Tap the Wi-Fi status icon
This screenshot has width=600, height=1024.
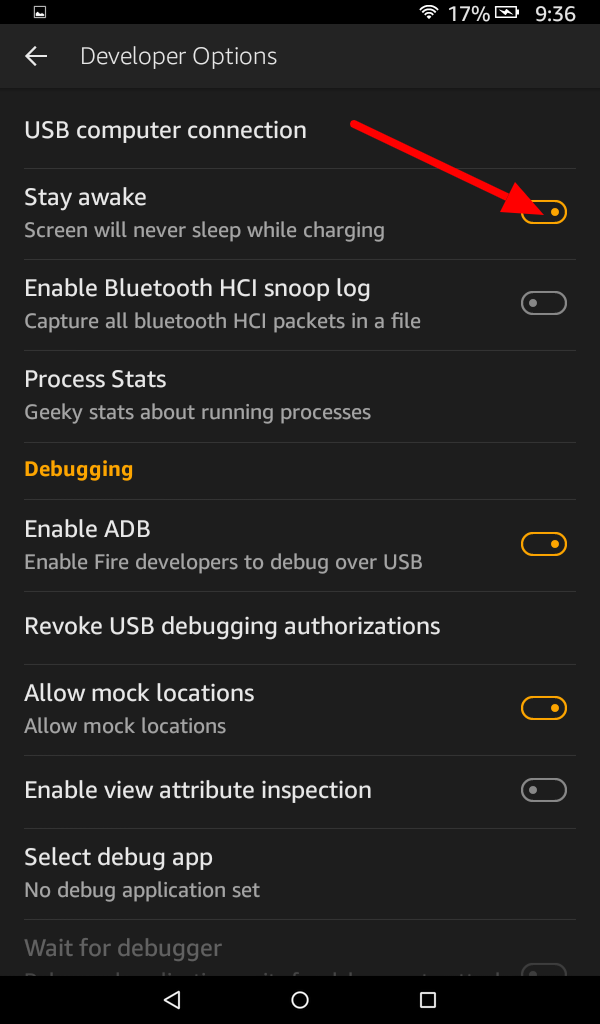coord(430,14)
